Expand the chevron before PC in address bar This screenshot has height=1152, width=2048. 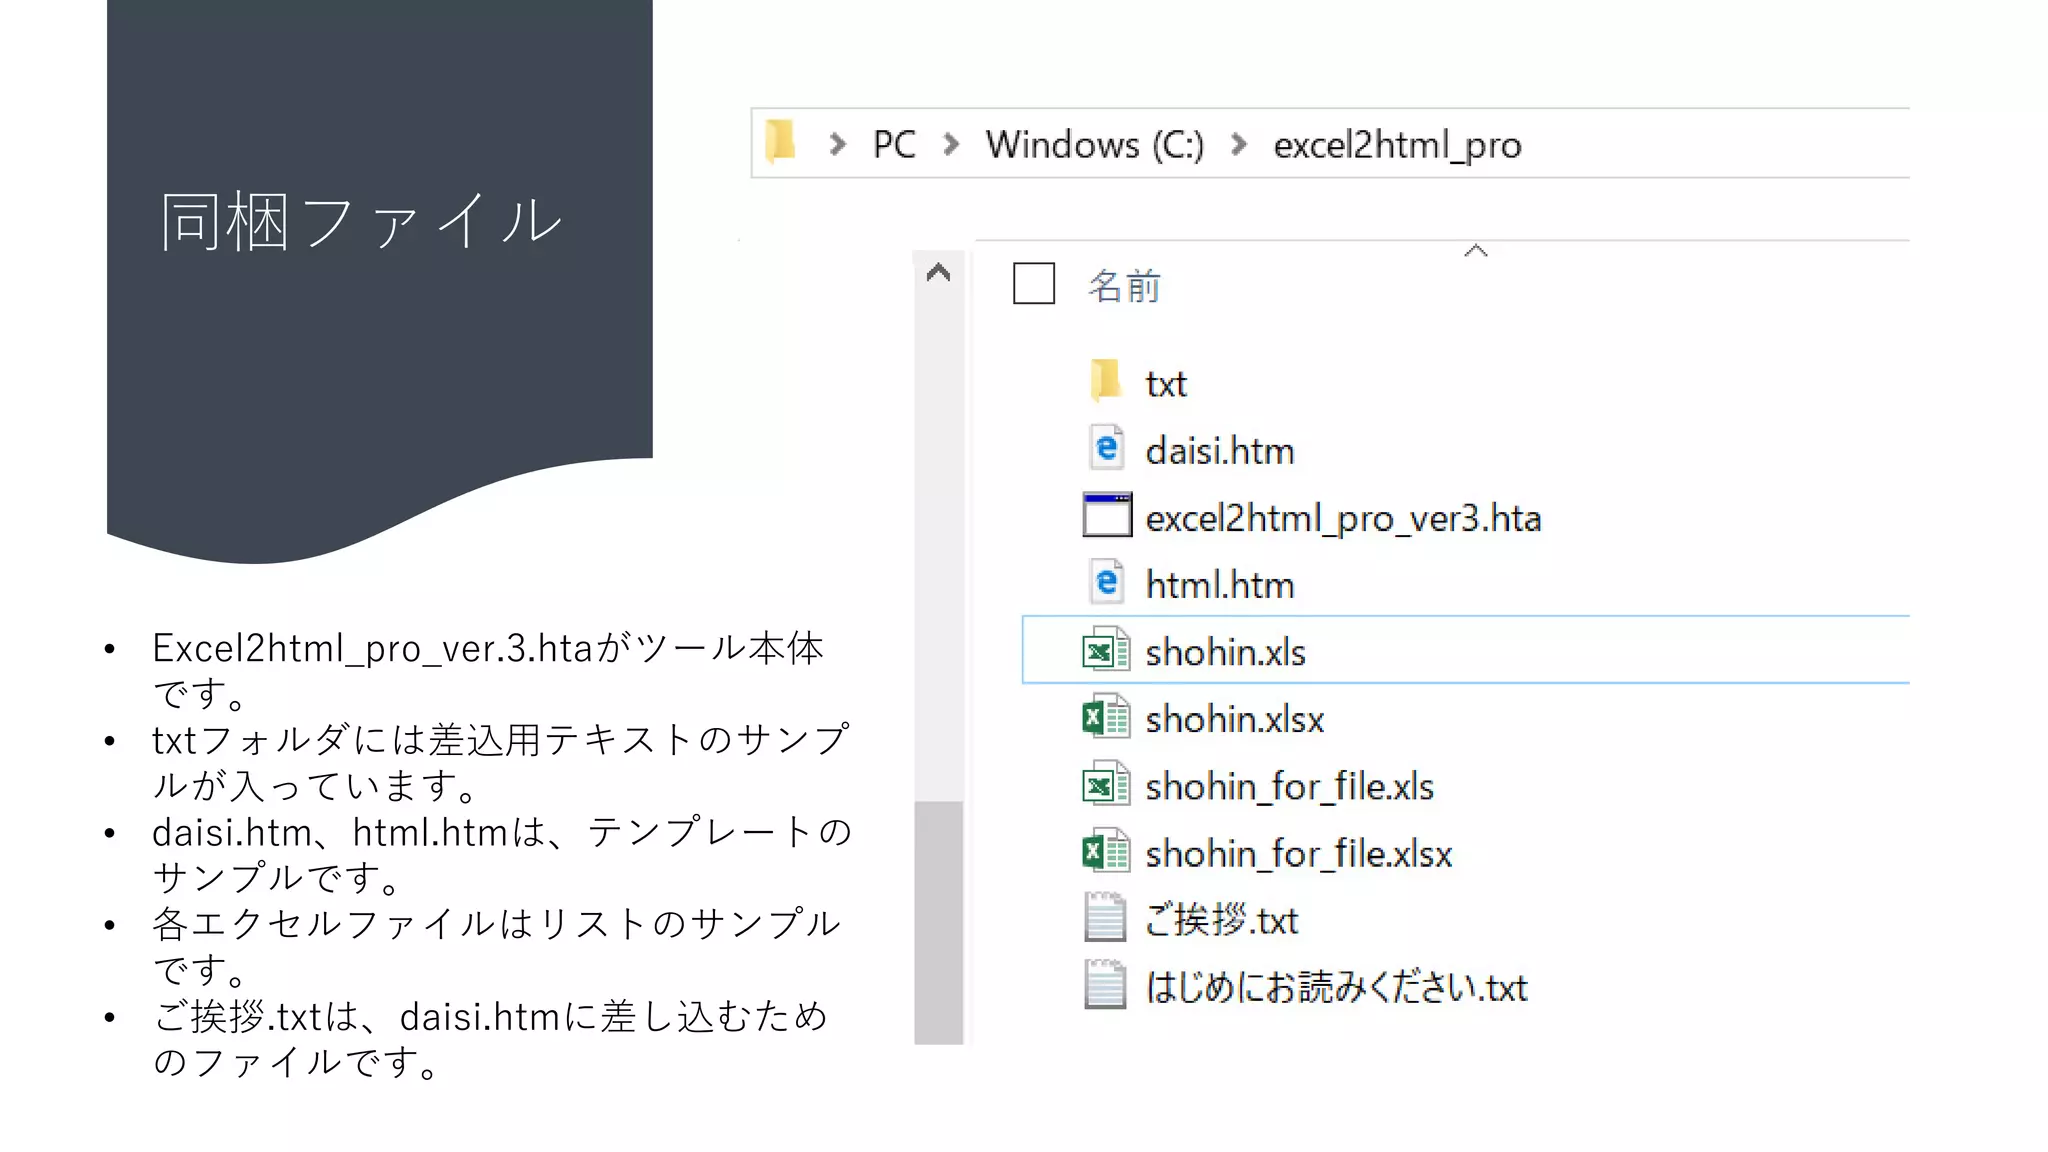(838, 145)
